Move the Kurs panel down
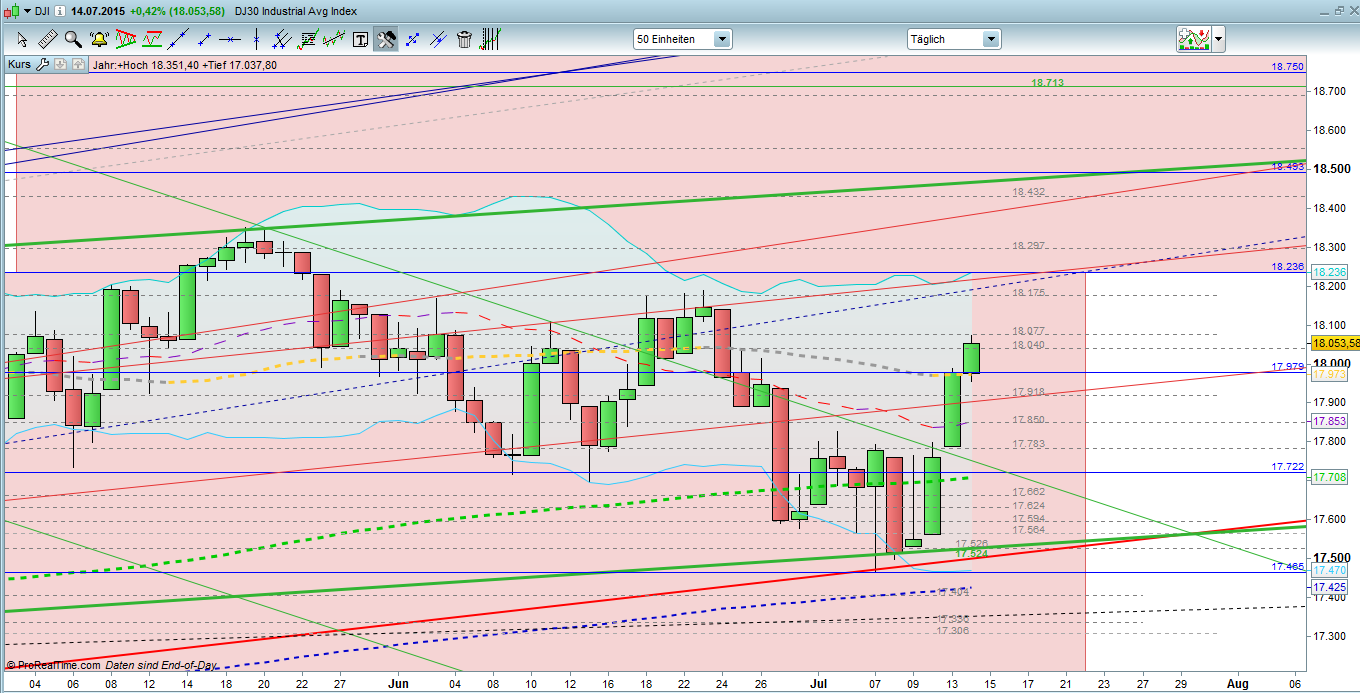This screenshot has width=1360, height=693. pos(59,64)
